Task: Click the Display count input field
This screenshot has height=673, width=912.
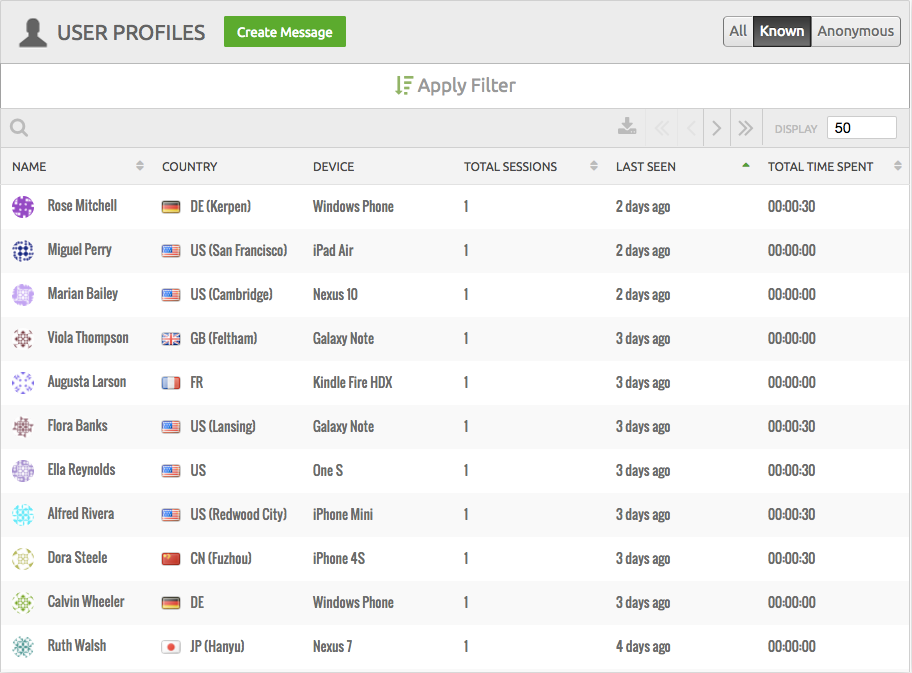Action: point(861,128)
